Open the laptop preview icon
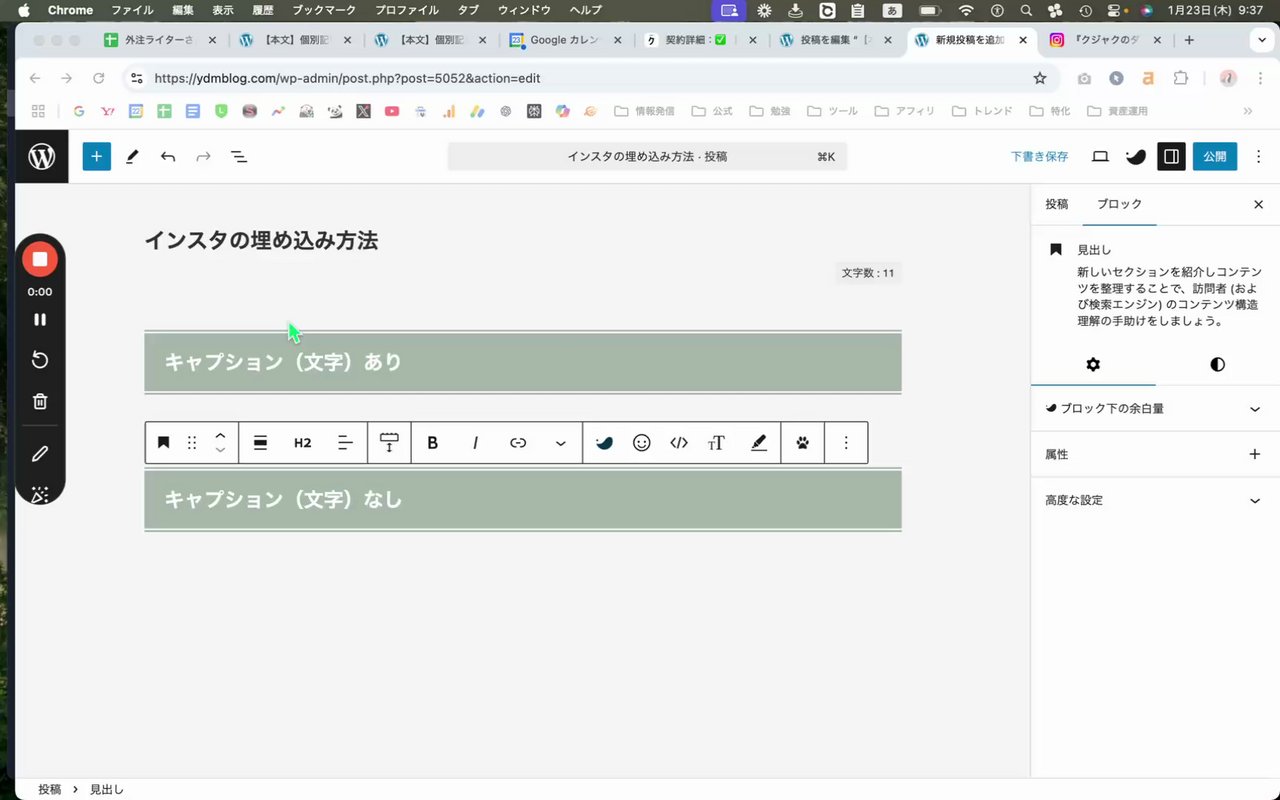 pos(1100,156)
